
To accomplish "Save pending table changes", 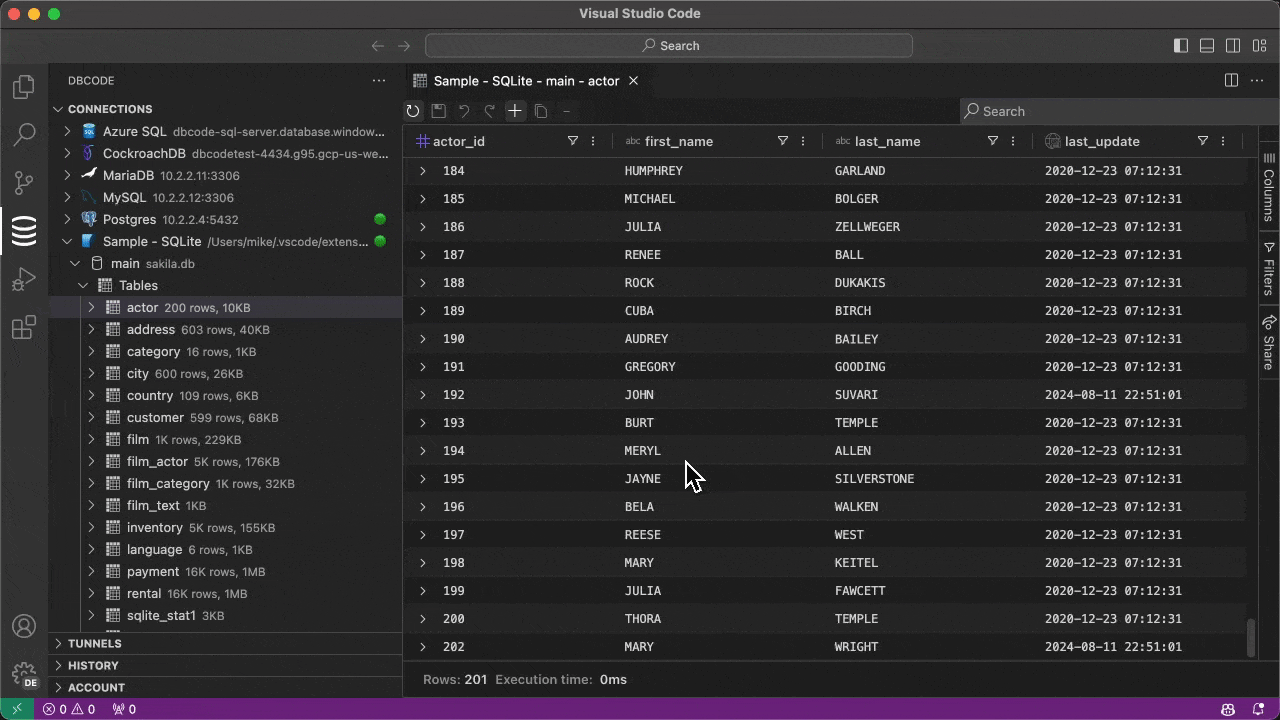I will [439, 111].
